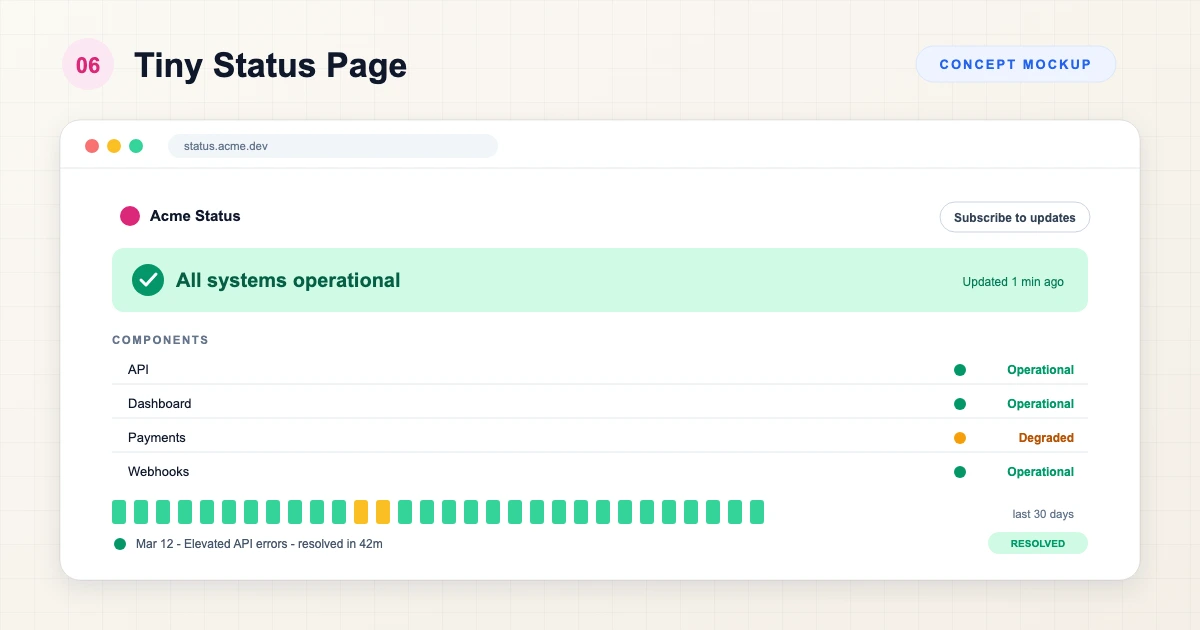This screenshot has width=1200, height=630.
Task: Click the green status dot for Webhooks
Action: (960, 472)
